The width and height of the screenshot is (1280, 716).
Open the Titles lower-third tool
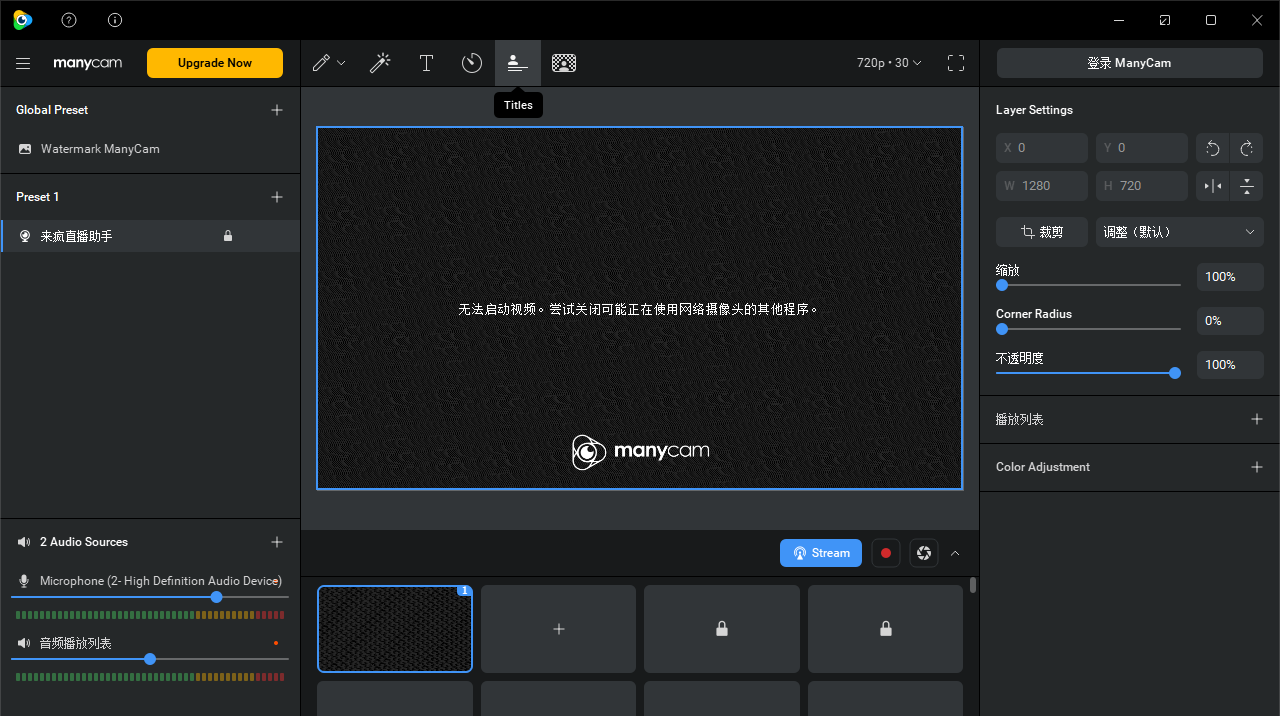(518, 63)
